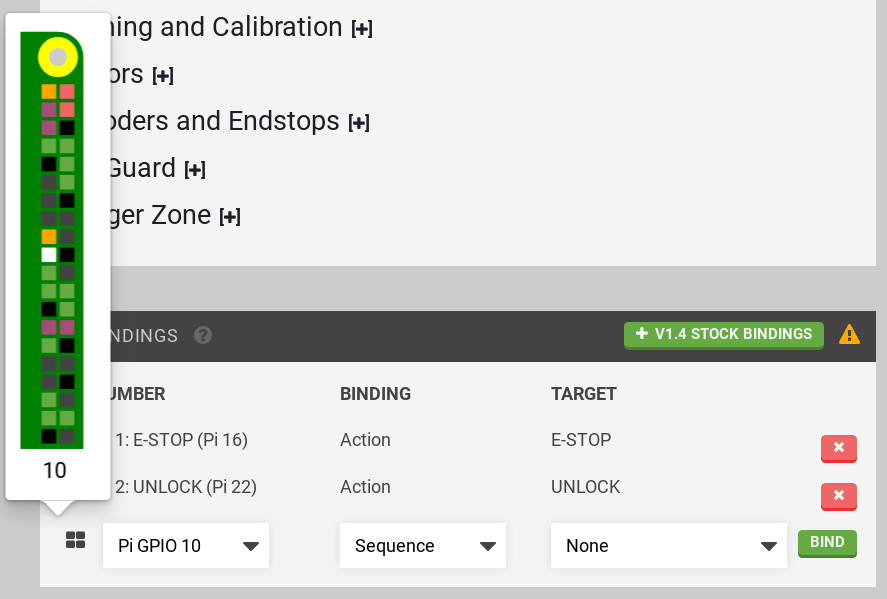Screen dimensions: 887x599
Task: Open the Pi GPIO 10 pin dropdown
Action: 186,546
